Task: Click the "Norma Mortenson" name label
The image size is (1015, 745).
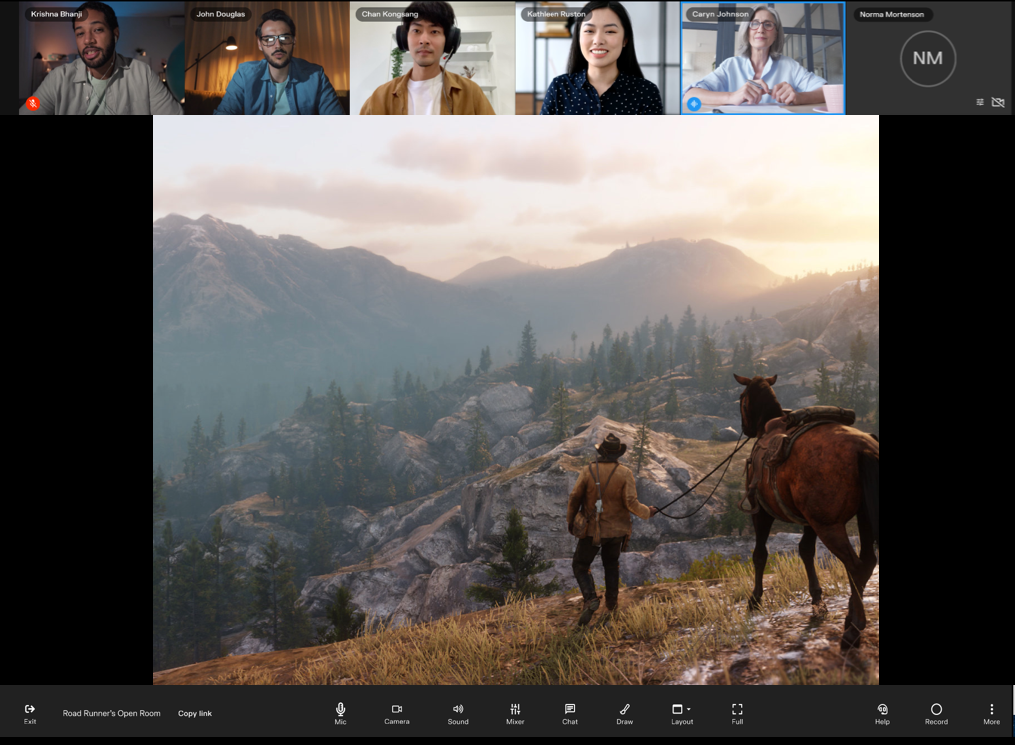Action: [x=892, y=14]
